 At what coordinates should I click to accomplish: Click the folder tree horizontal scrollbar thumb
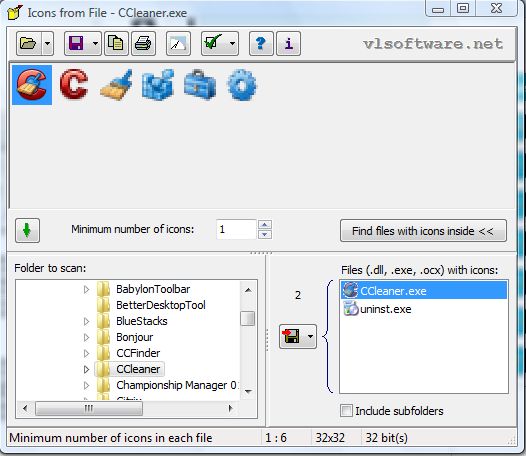89,408
